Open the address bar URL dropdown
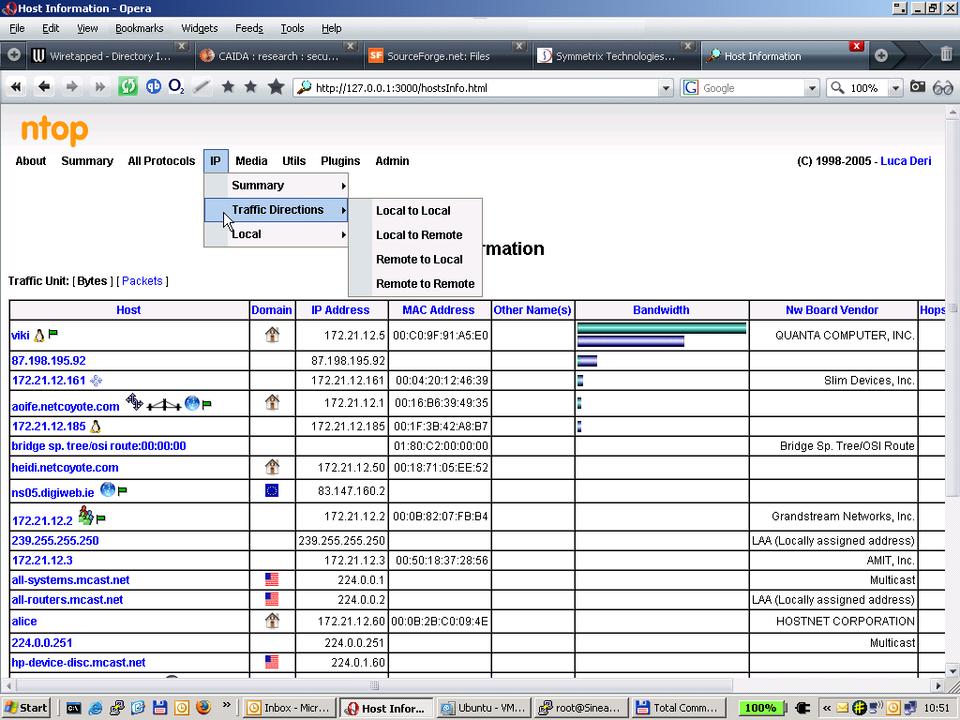This screenshot has height=720, width=960. 666,88
